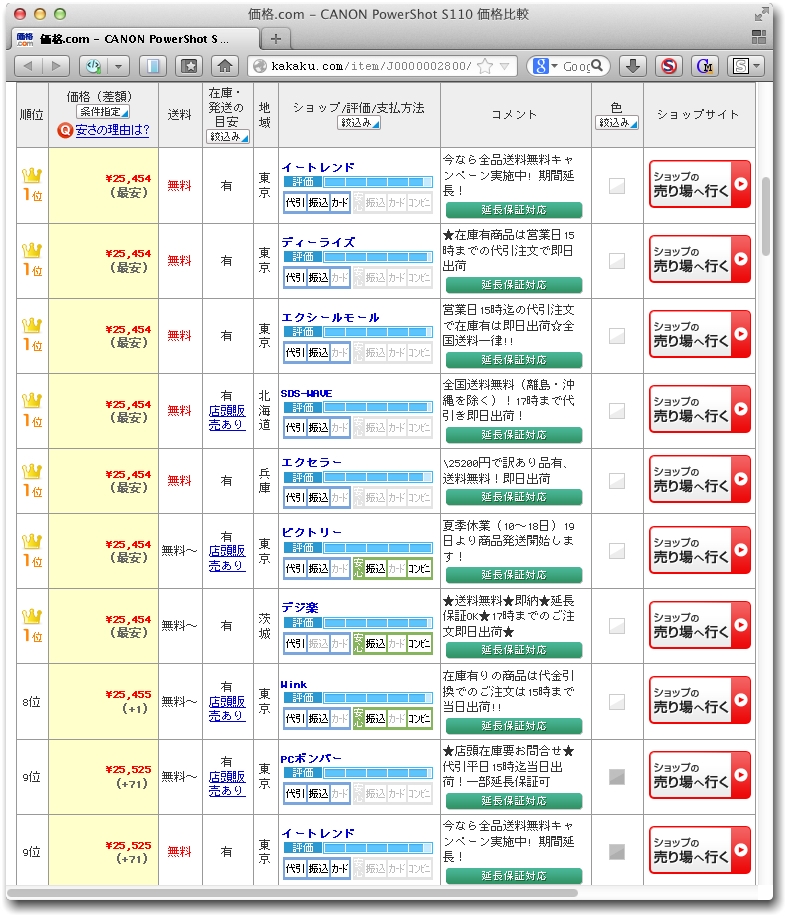Viewport: 787px width, 917px height.
Task: Click the color swatch in ディーライズ row
Action: coord(617,261)
